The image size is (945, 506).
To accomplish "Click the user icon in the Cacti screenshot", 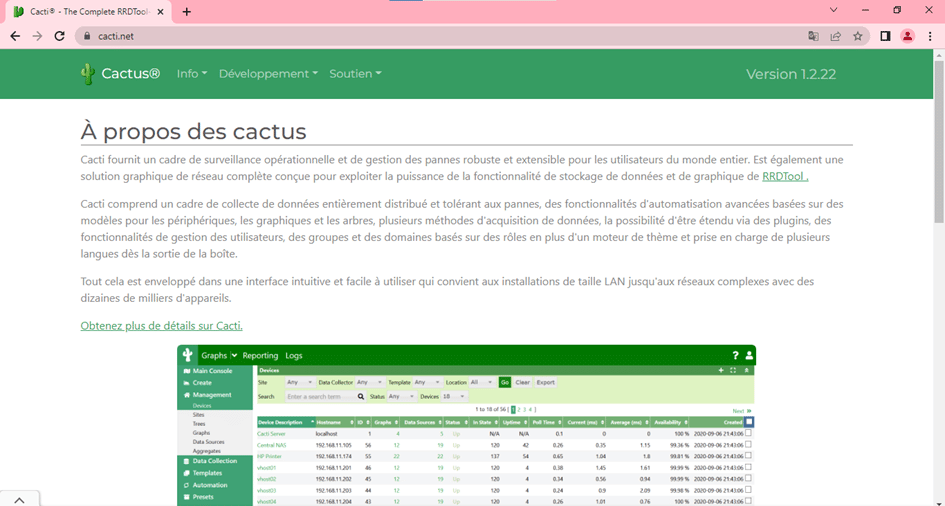I will coord(749,355).
